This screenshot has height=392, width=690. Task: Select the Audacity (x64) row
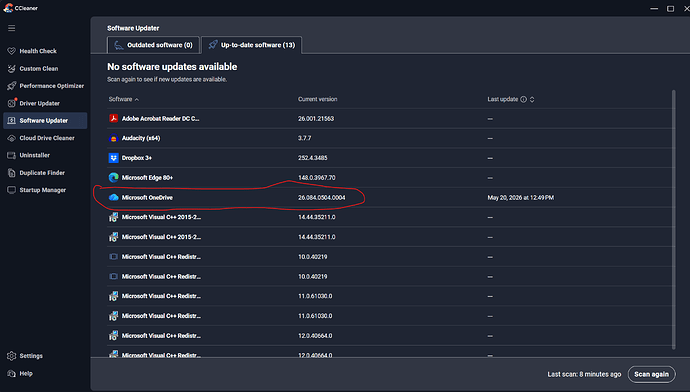(391, 138)
